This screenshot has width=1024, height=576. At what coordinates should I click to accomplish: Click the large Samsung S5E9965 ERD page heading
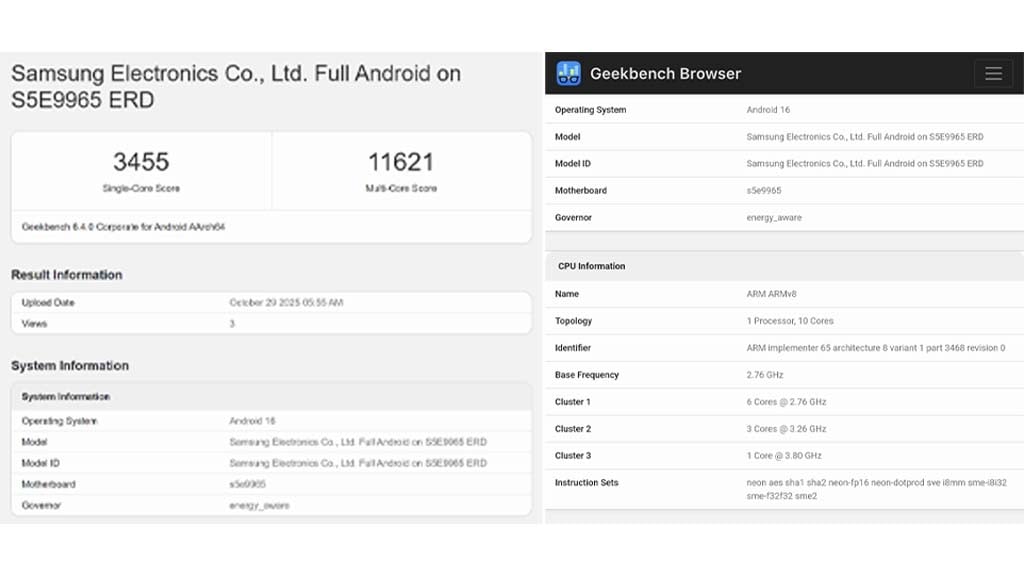click(236, 87)
